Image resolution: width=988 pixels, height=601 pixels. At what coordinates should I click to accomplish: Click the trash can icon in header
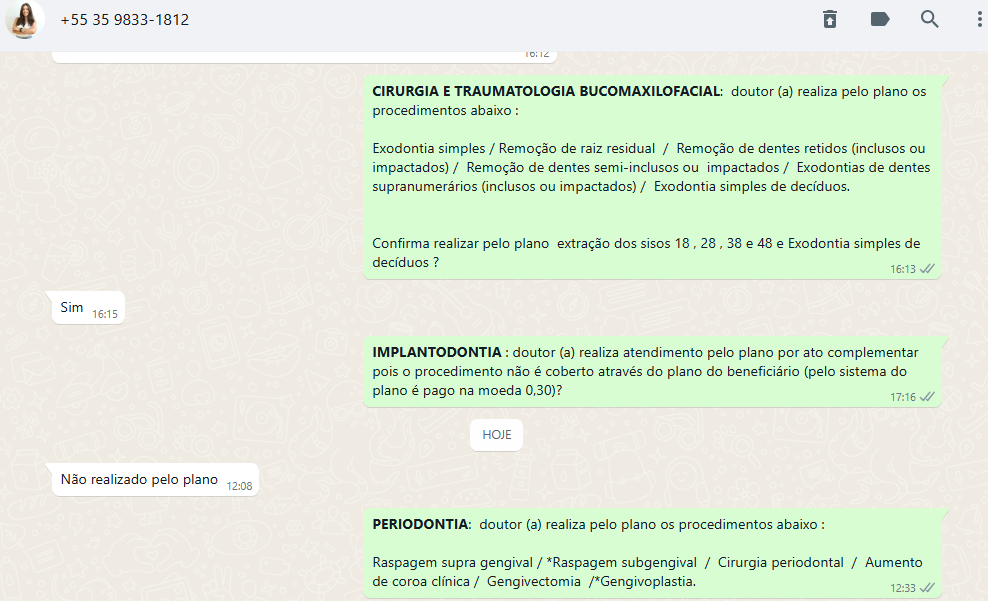[x=830, y=20]
